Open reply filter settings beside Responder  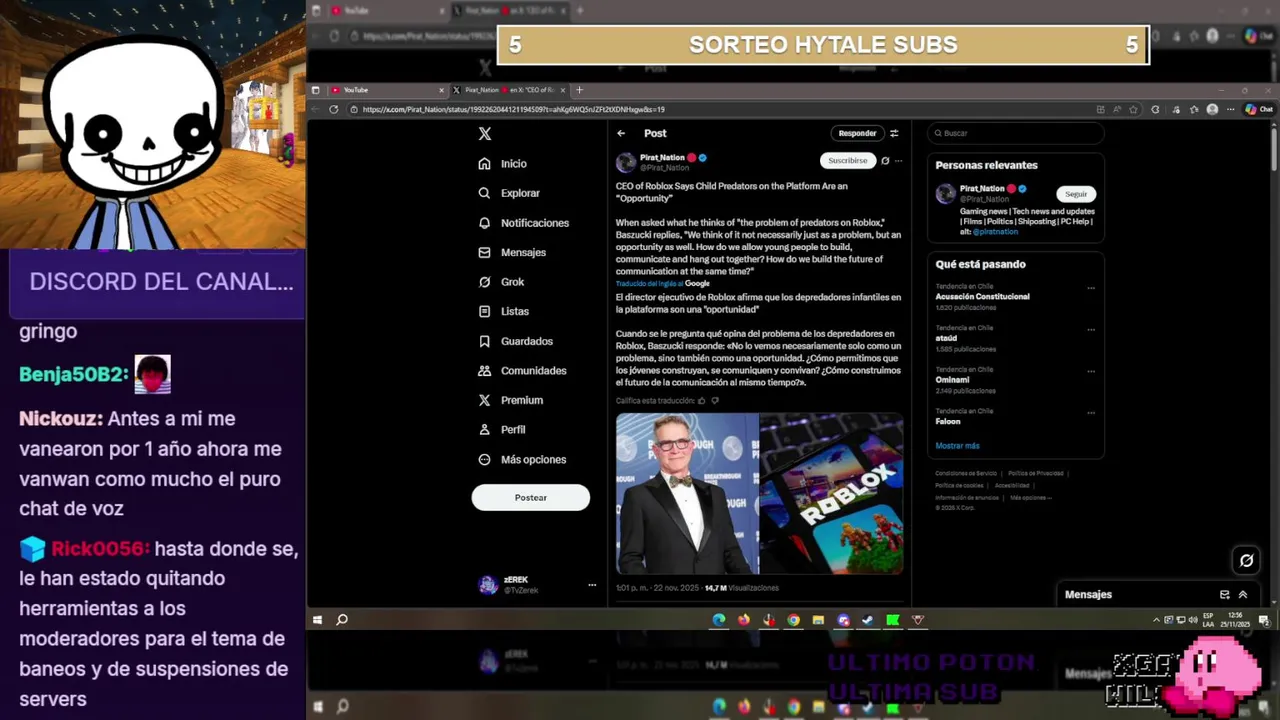point(894,133)
